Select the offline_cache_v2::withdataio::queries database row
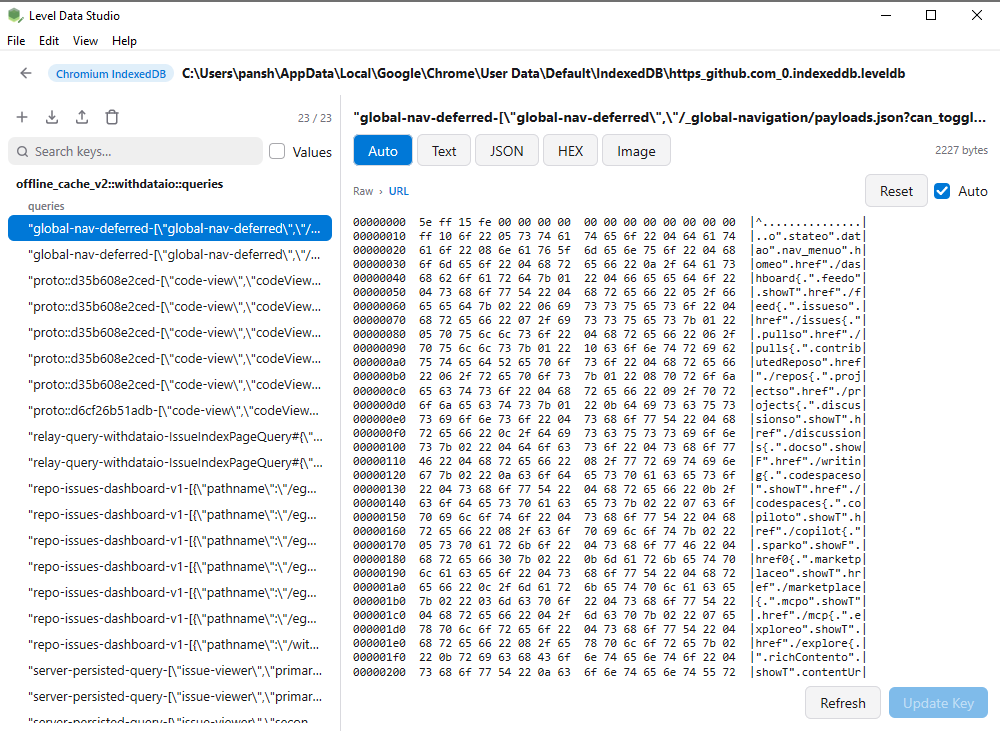The image size is (1000, 731). tap(119, 184)
